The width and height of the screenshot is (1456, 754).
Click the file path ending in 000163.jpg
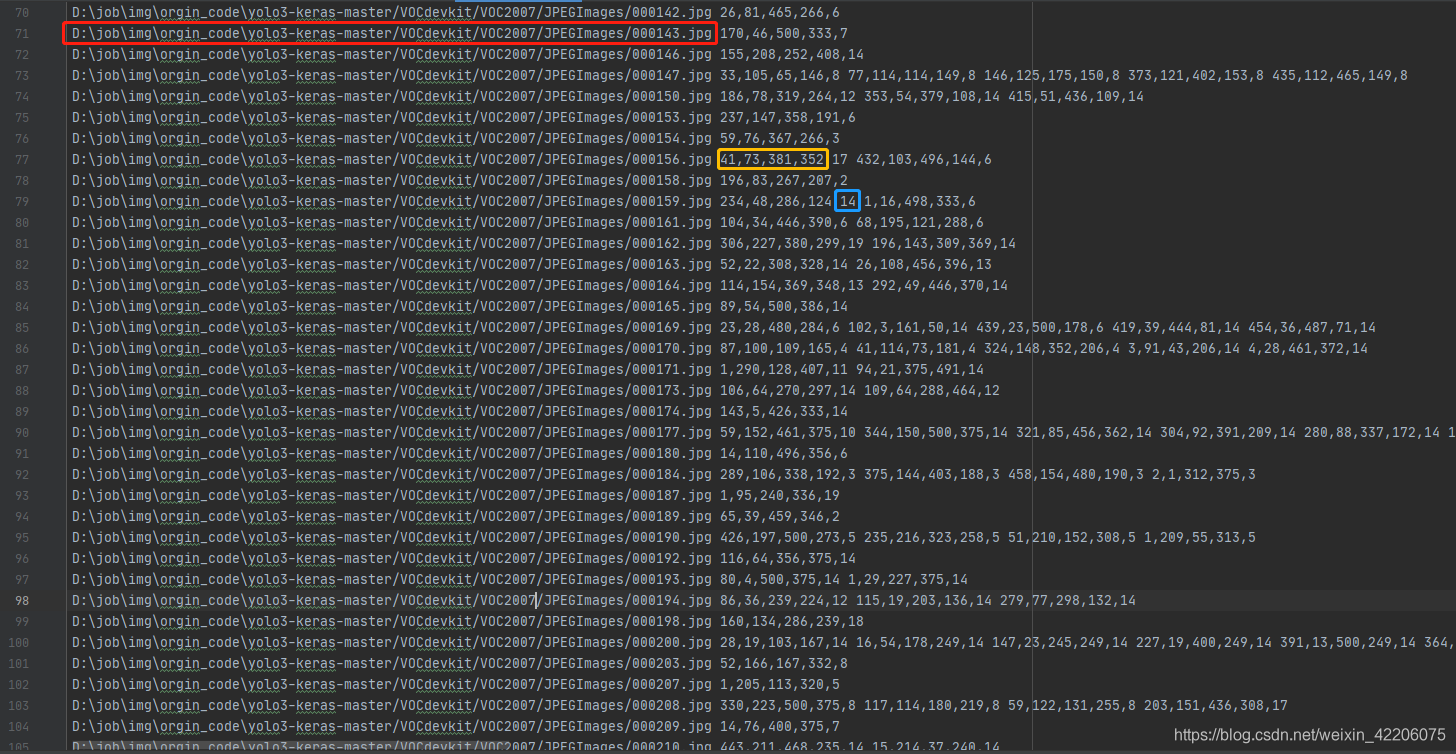(392, 265)
